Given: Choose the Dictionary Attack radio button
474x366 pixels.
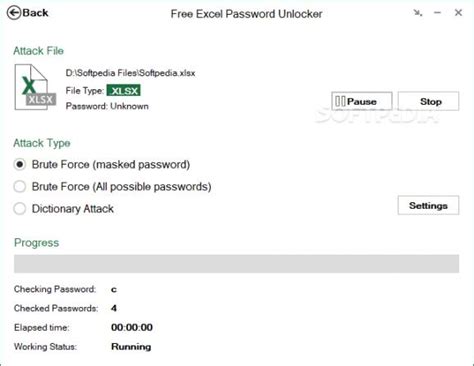Looking at the screenshot, I should pyautogui.click(x=20, y=209).
